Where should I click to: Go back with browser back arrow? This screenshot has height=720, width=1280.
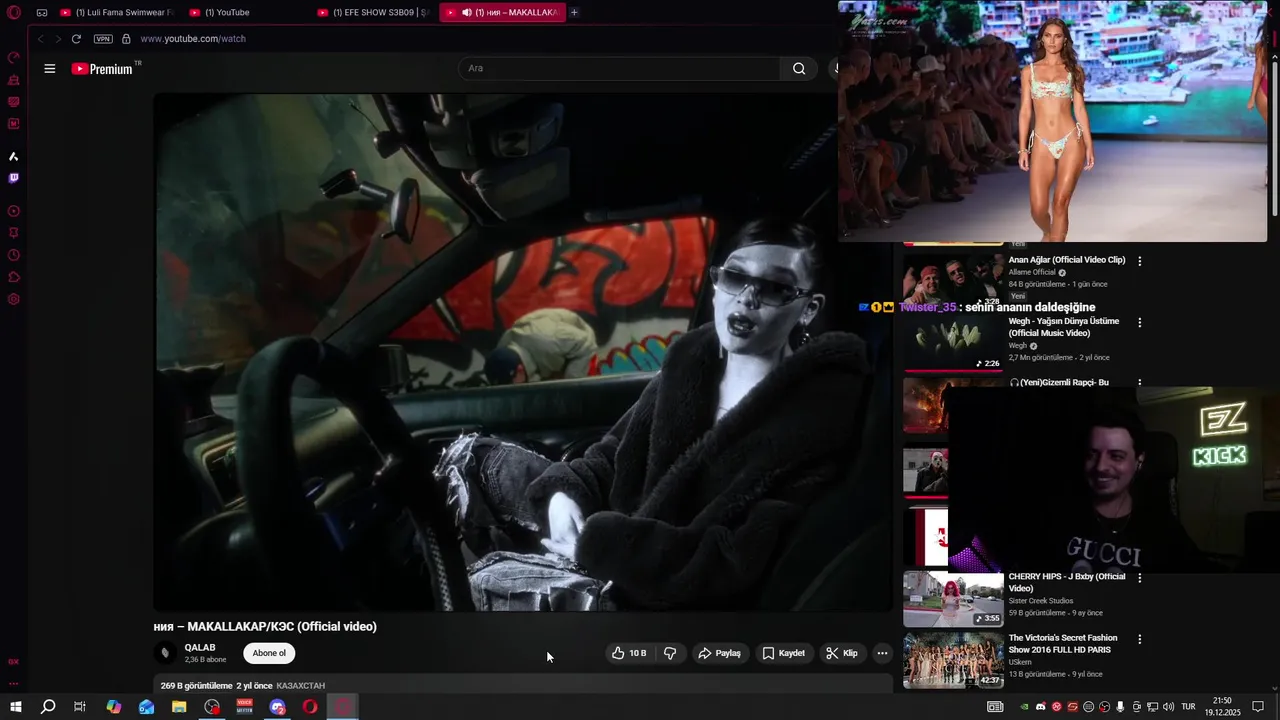[41, 39]
